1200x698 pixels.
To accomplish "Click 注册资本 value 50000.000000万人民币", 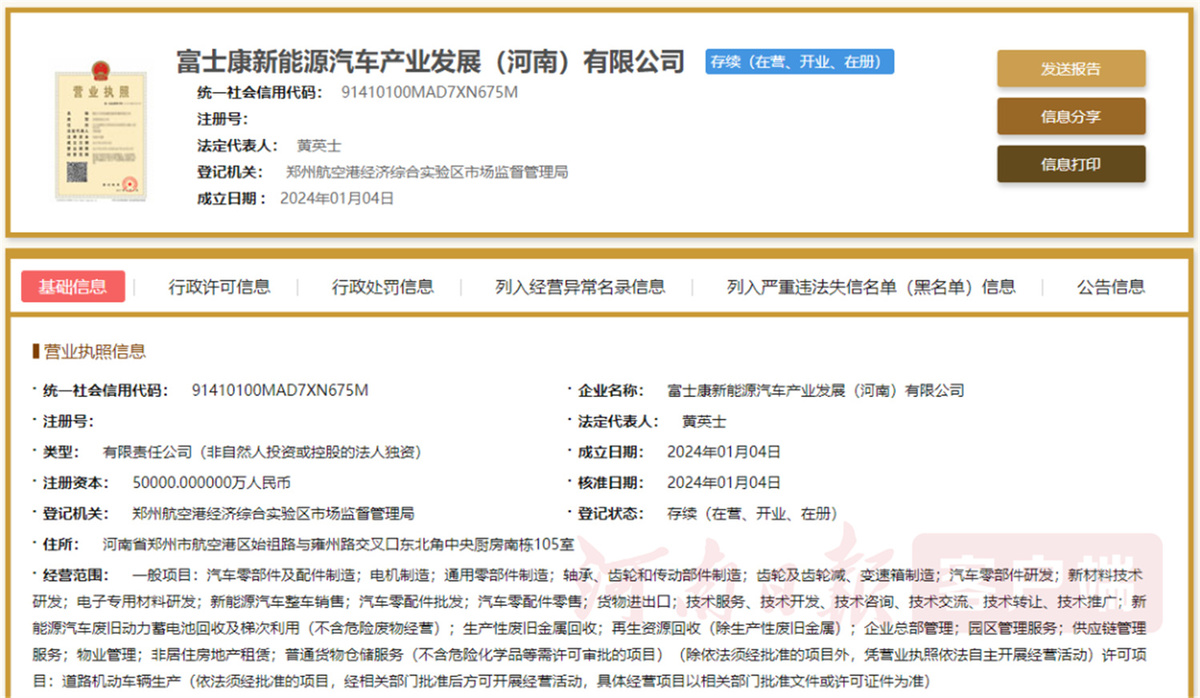I will click(x=212, y=483).
